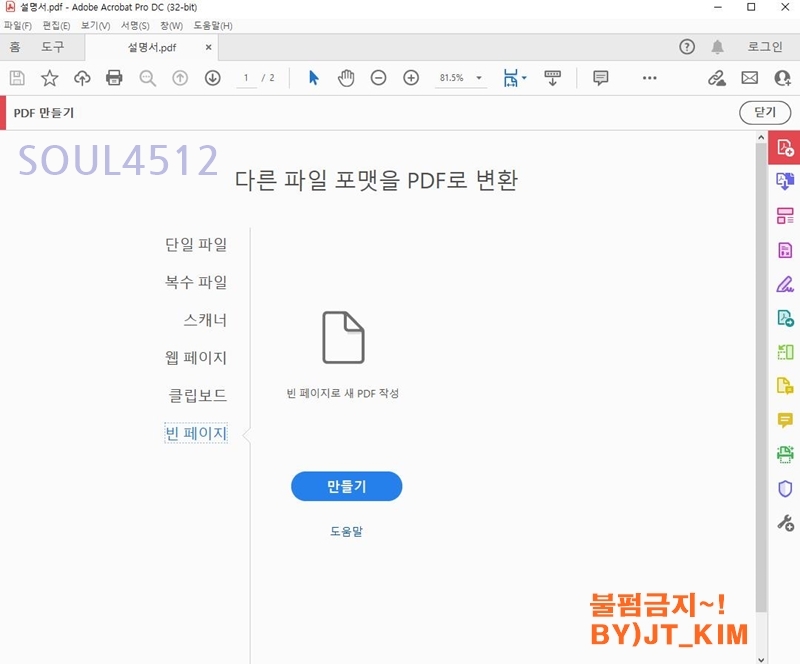Open Organize Pages tool in right sidebar
Screen dimensions: 800x664
pyautogui.click(x=785, y=215)
